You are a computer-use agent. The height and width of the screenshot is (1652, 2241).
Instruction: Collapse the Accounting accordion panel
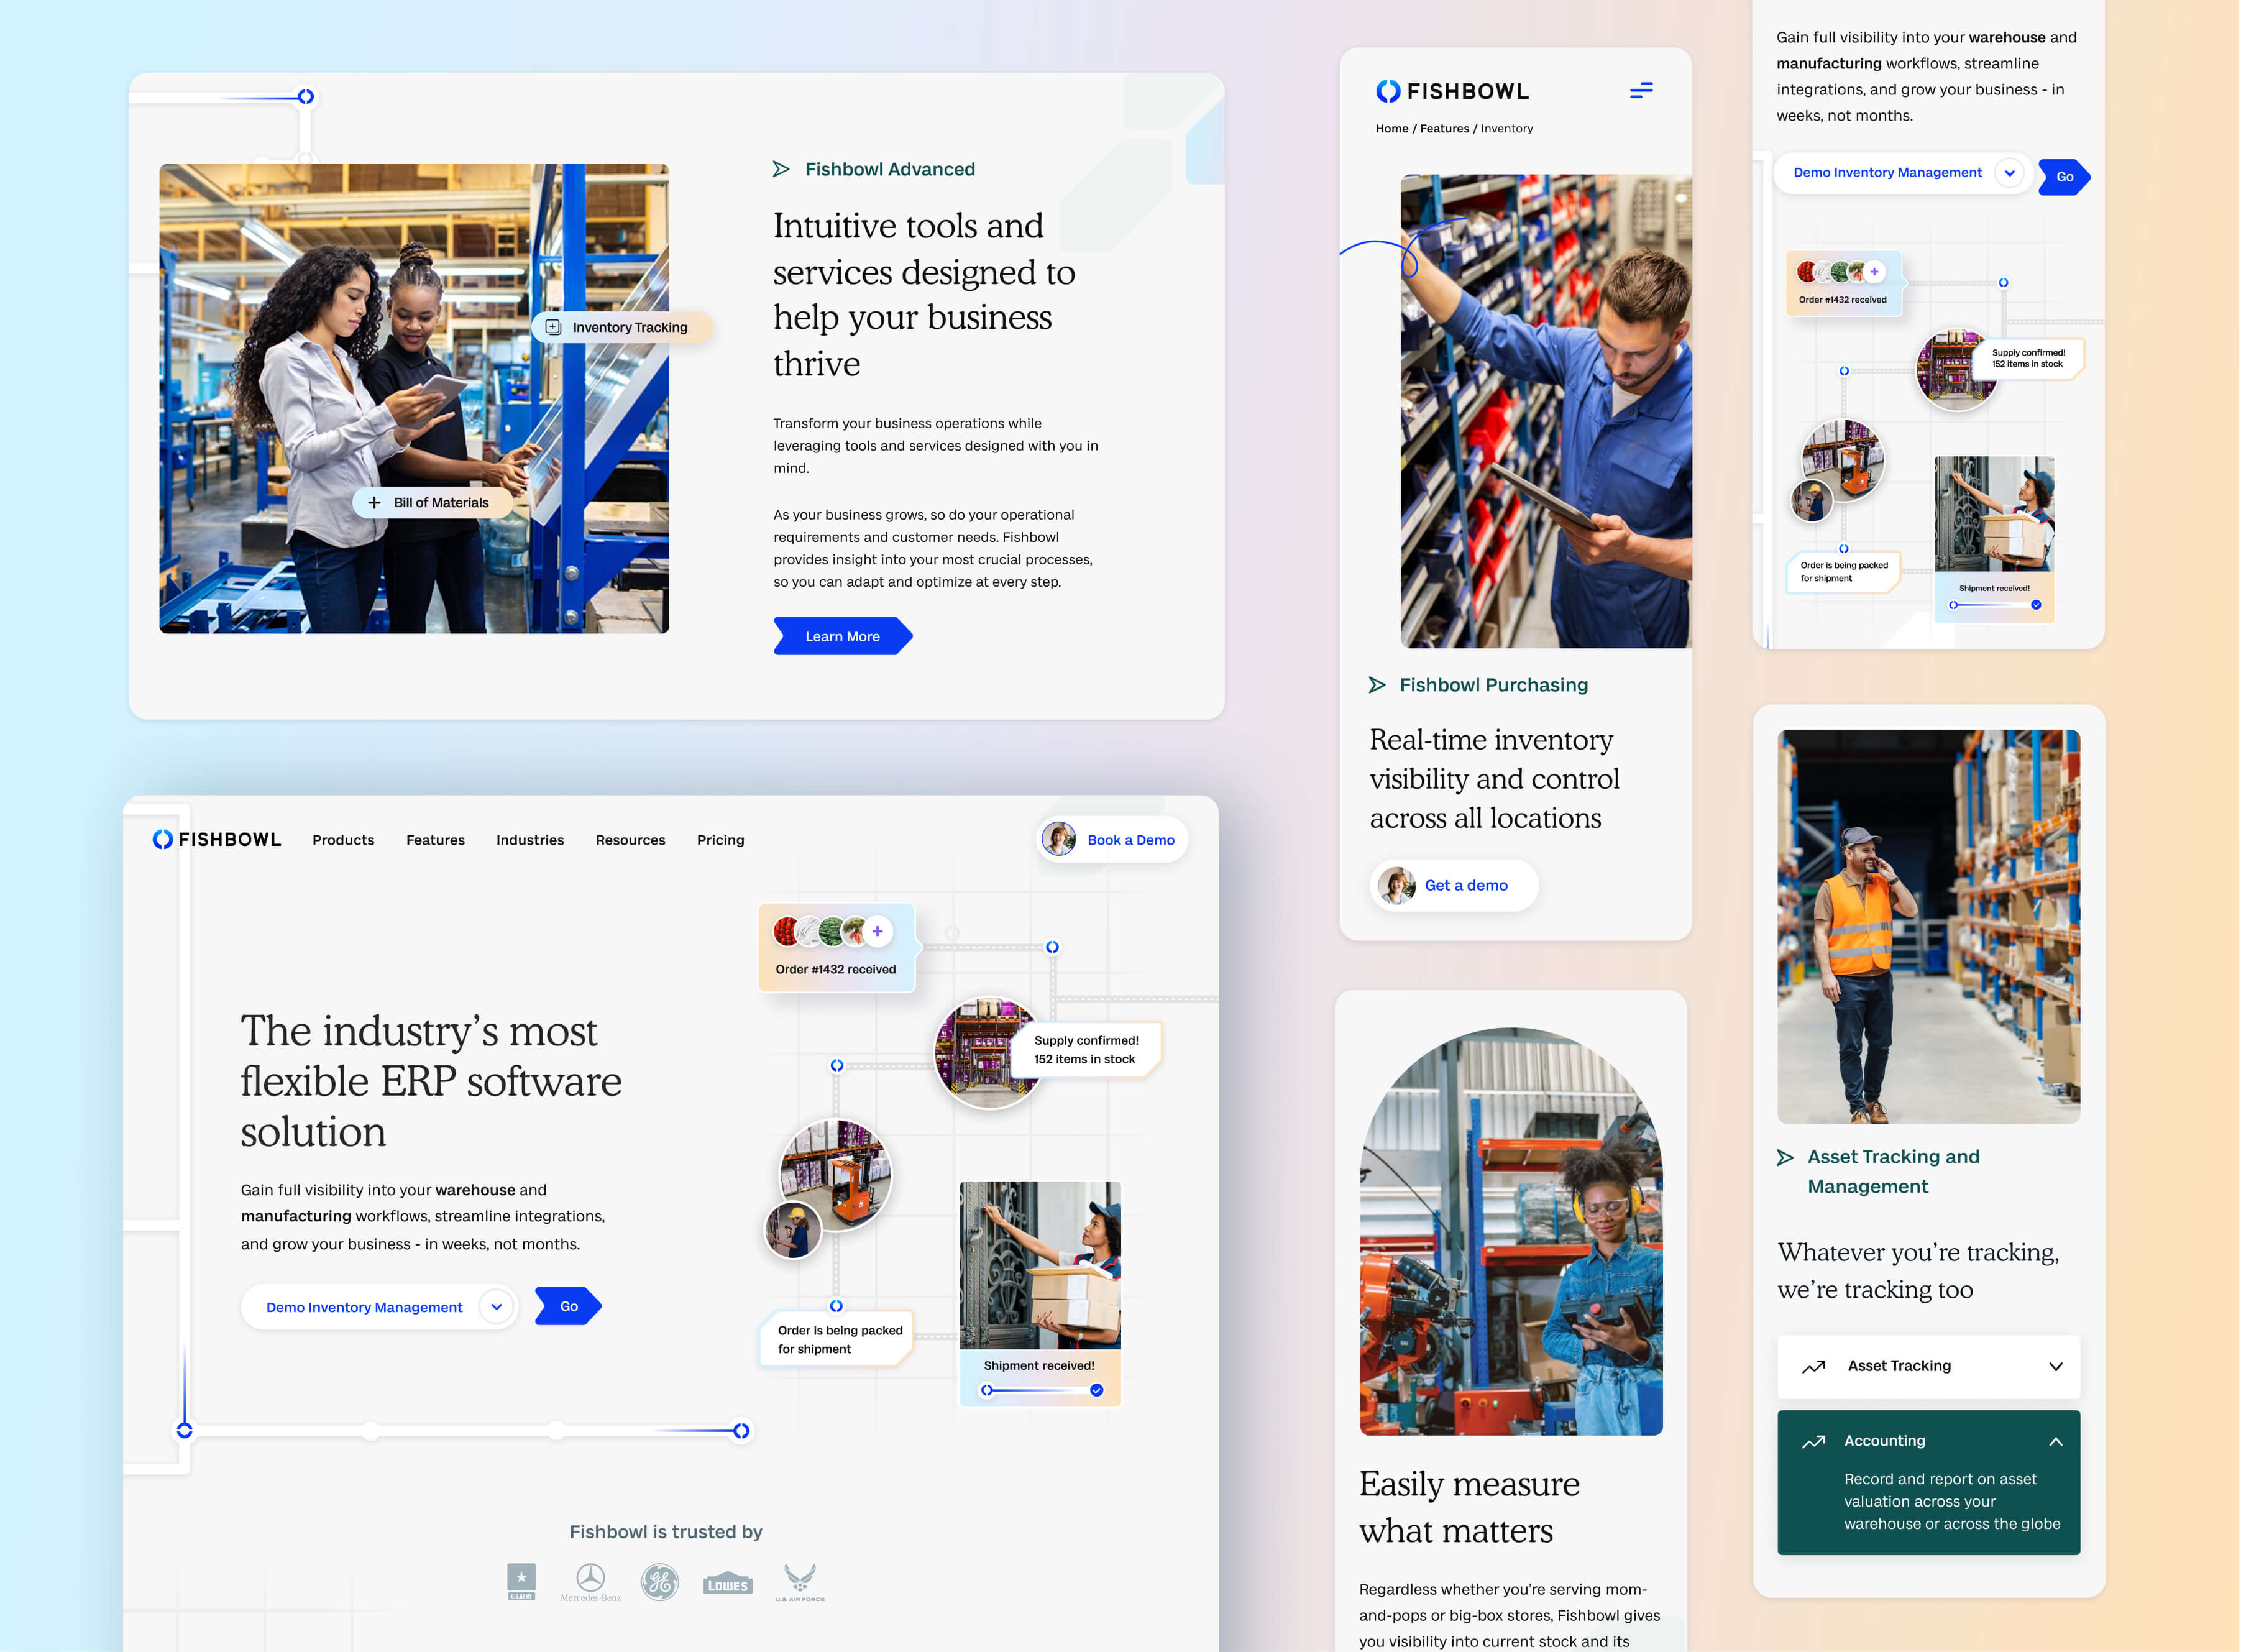tap(2055, 1441)
